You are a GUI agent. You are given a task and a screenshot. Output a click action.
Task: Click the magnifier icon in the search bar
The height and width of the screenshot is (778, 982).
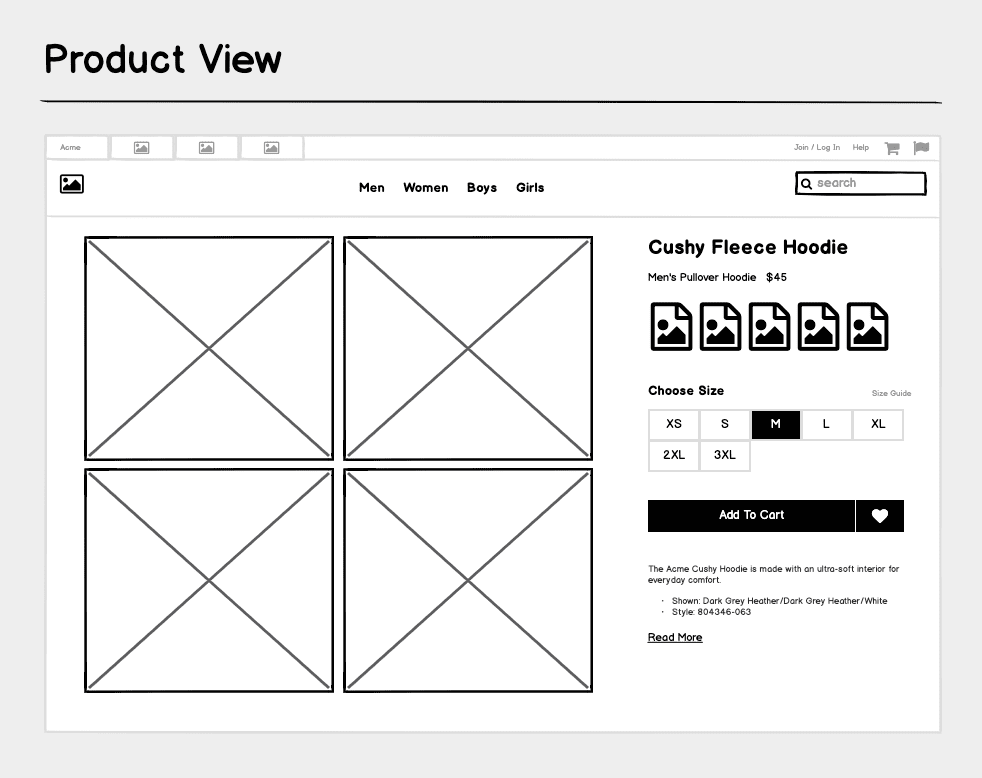pos(807,183)
